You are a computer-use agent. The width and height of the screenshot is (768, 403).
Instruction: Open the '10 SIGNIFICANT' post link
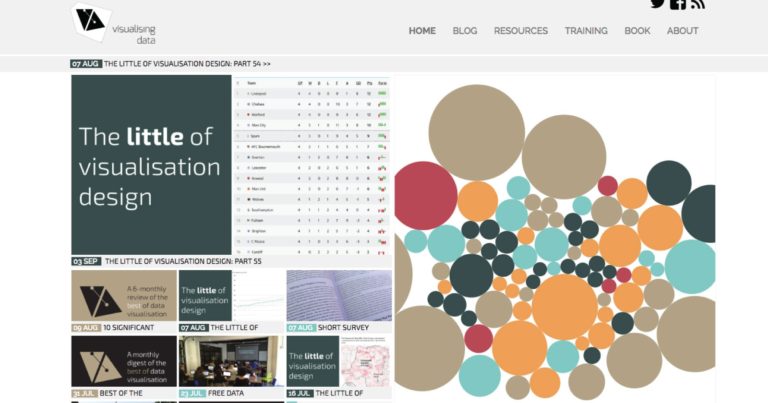click(128, 328)
